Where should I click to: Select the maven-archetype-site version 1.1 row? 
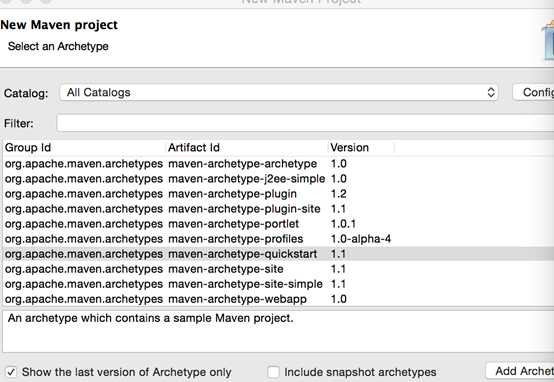pyautogui.click(x=278, y=269)
